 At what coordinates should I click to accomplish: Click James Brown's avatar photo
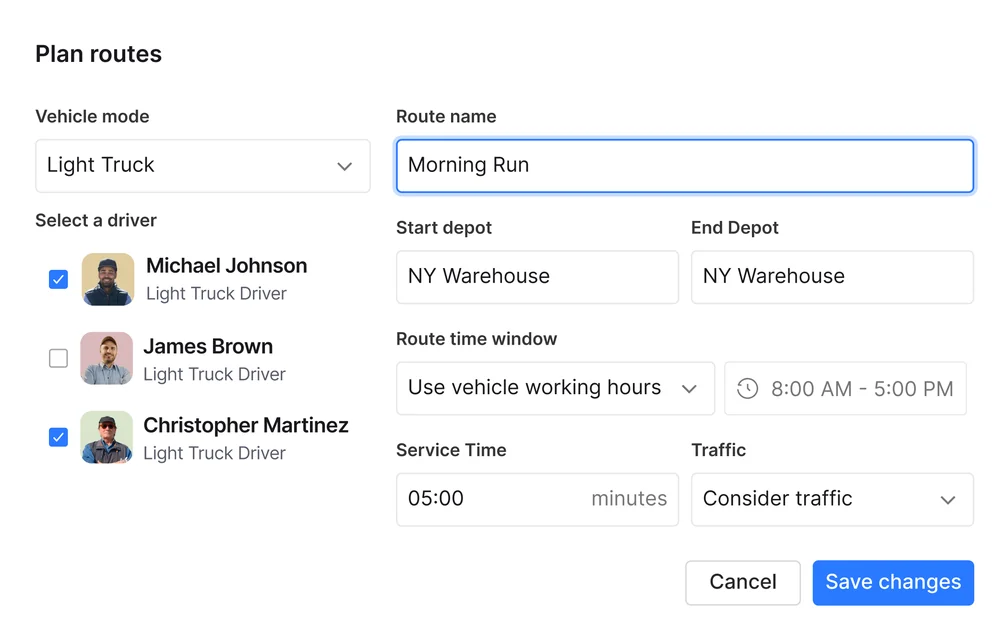click(x=107, y=358)
